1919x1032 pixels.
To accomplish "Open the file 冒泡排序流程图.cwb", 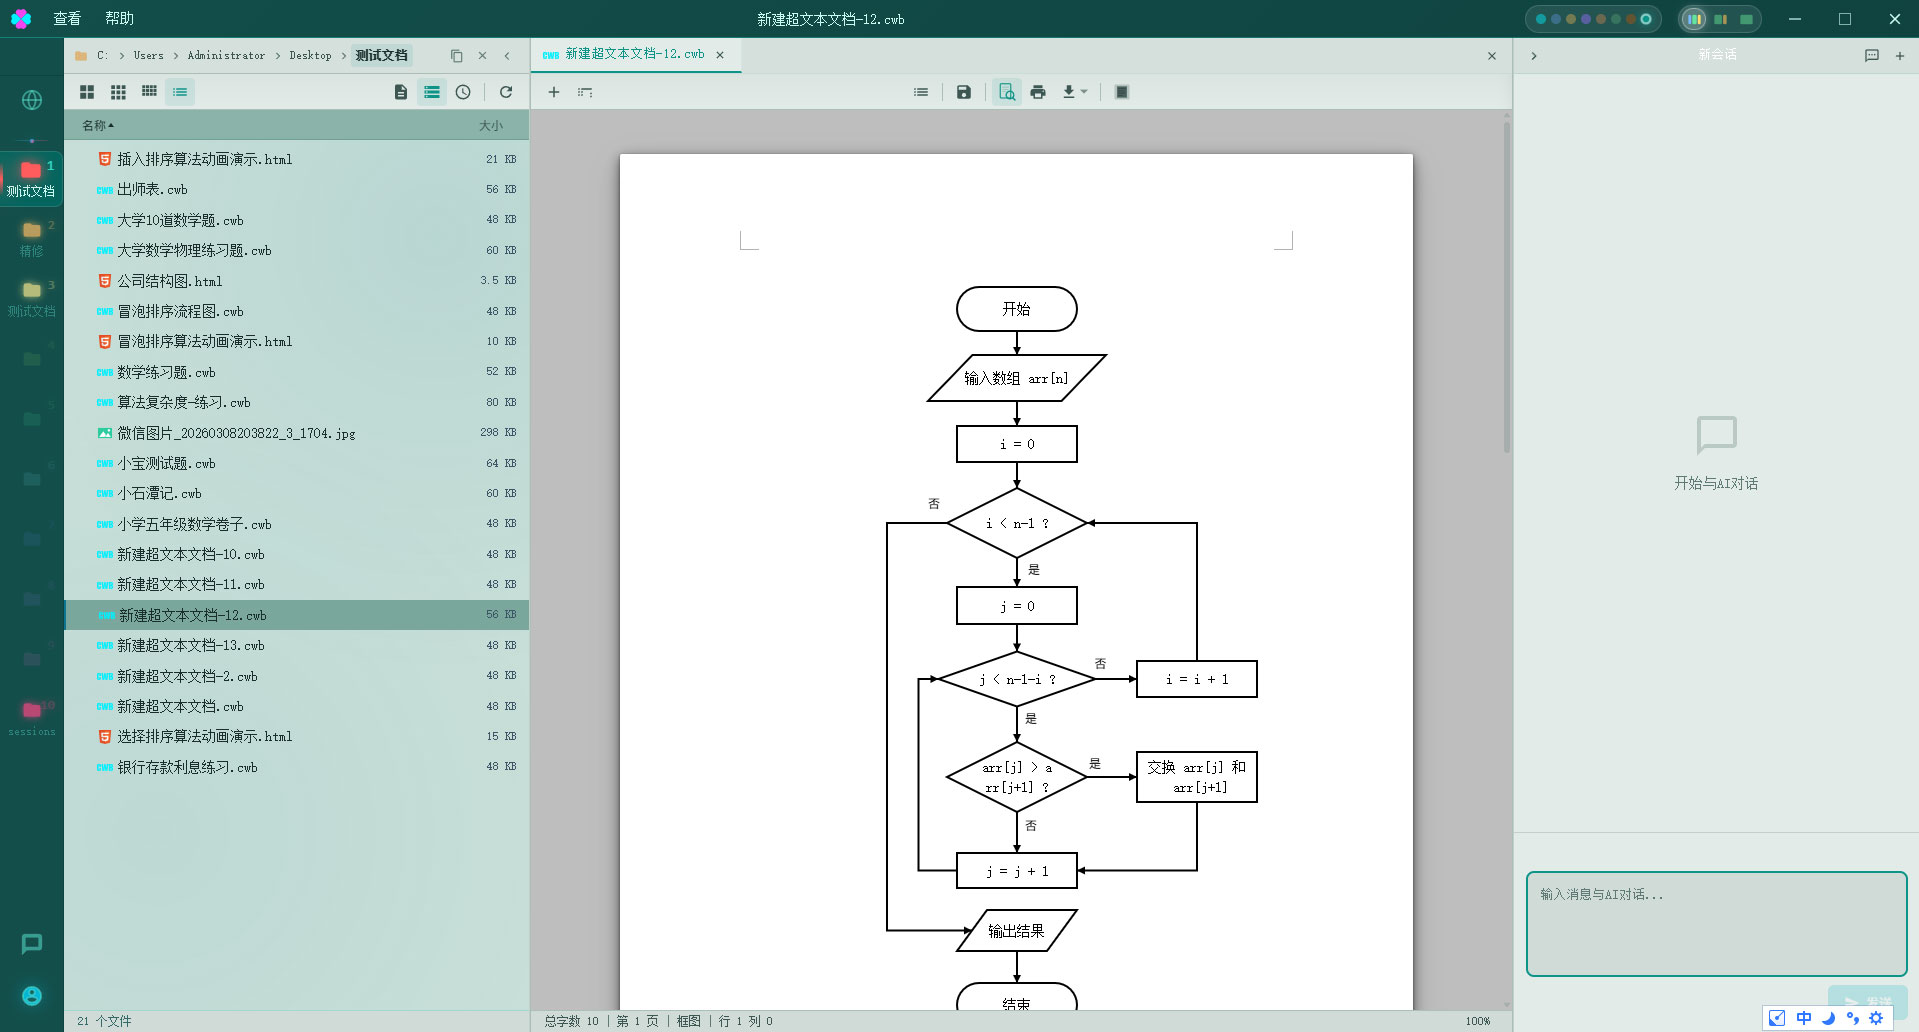I will point(180,311).
